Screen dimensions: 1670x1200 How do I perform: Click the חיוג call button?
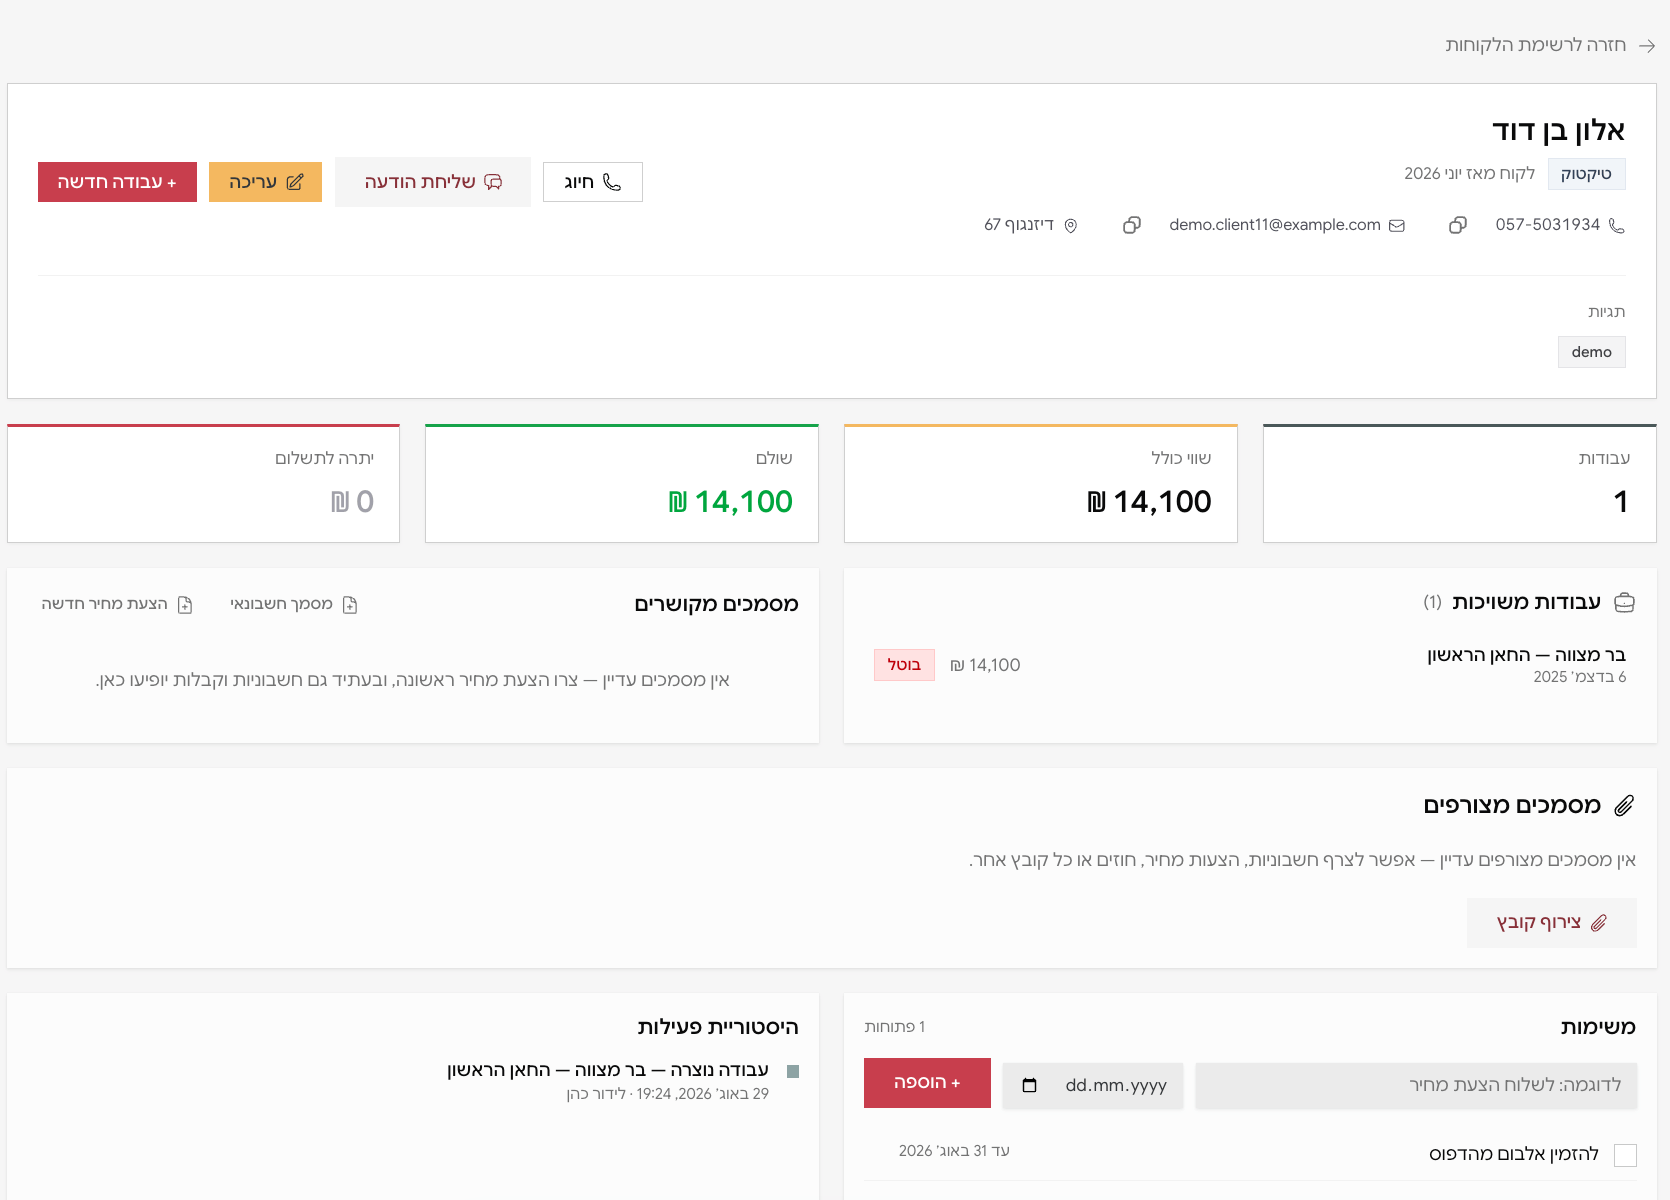coord(593,182)
